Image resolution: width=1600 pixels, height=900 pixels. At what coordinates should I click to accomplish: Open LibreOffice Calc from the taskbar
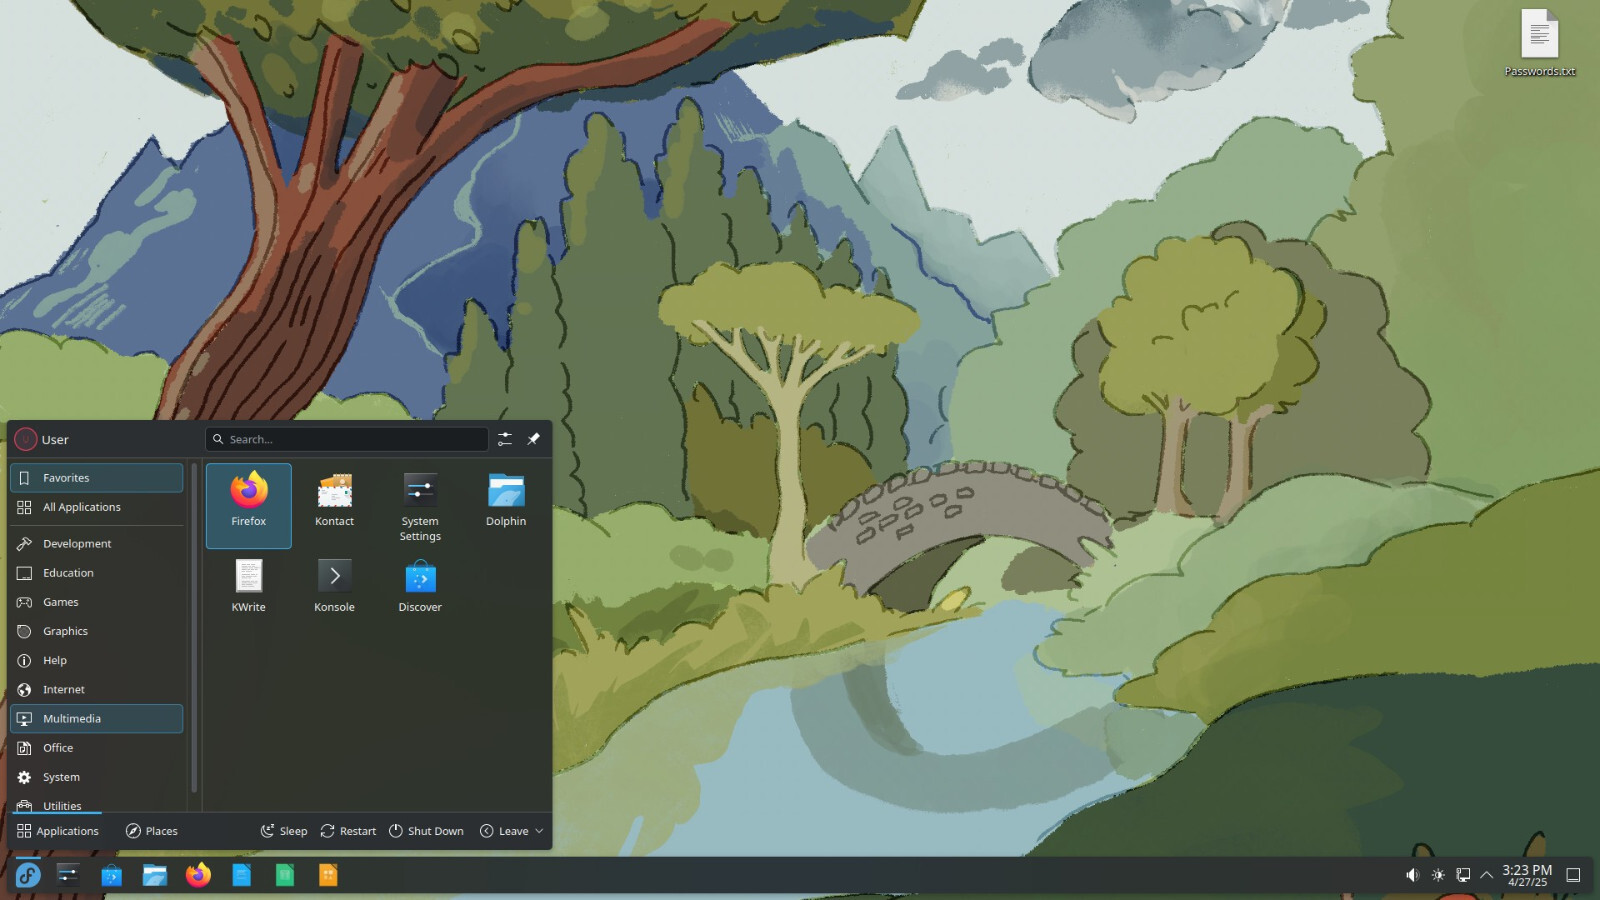coord(285,875)
